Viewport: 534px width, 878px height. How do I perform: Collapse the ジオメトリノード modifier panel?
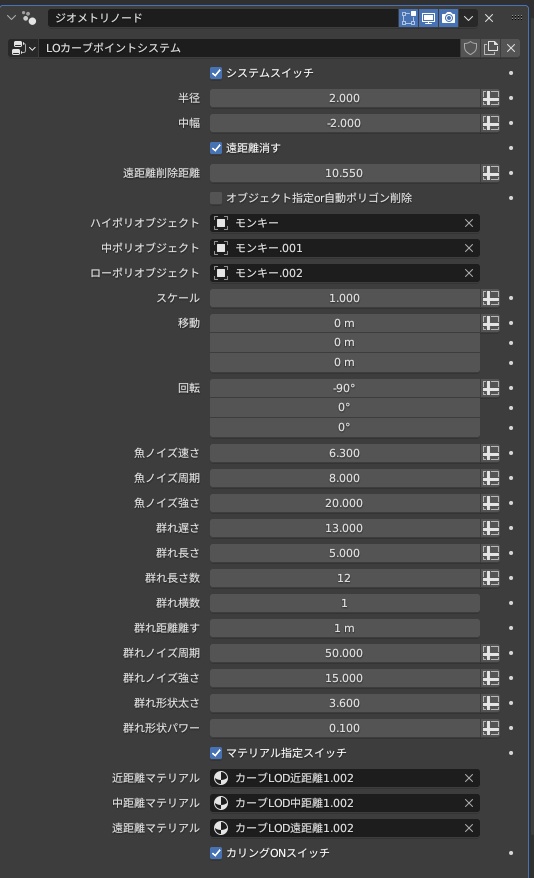click(x=11, y=18)
